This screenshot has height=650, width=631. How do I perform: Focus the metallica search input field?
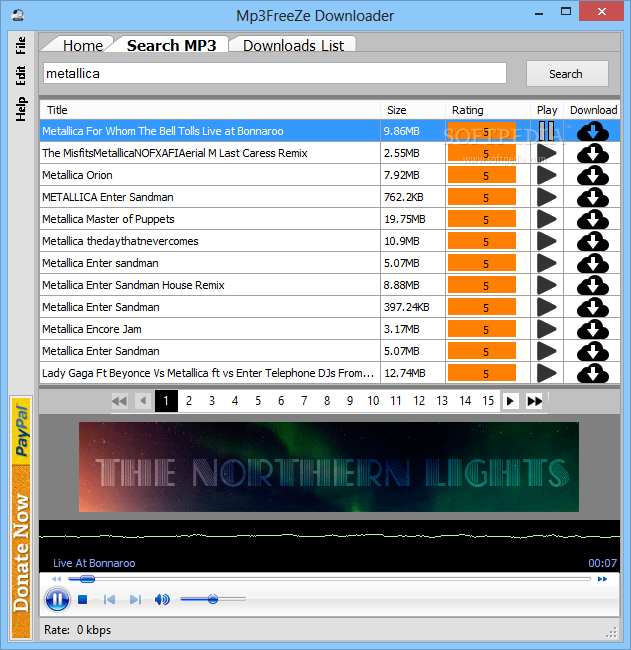tap(275, 73)
